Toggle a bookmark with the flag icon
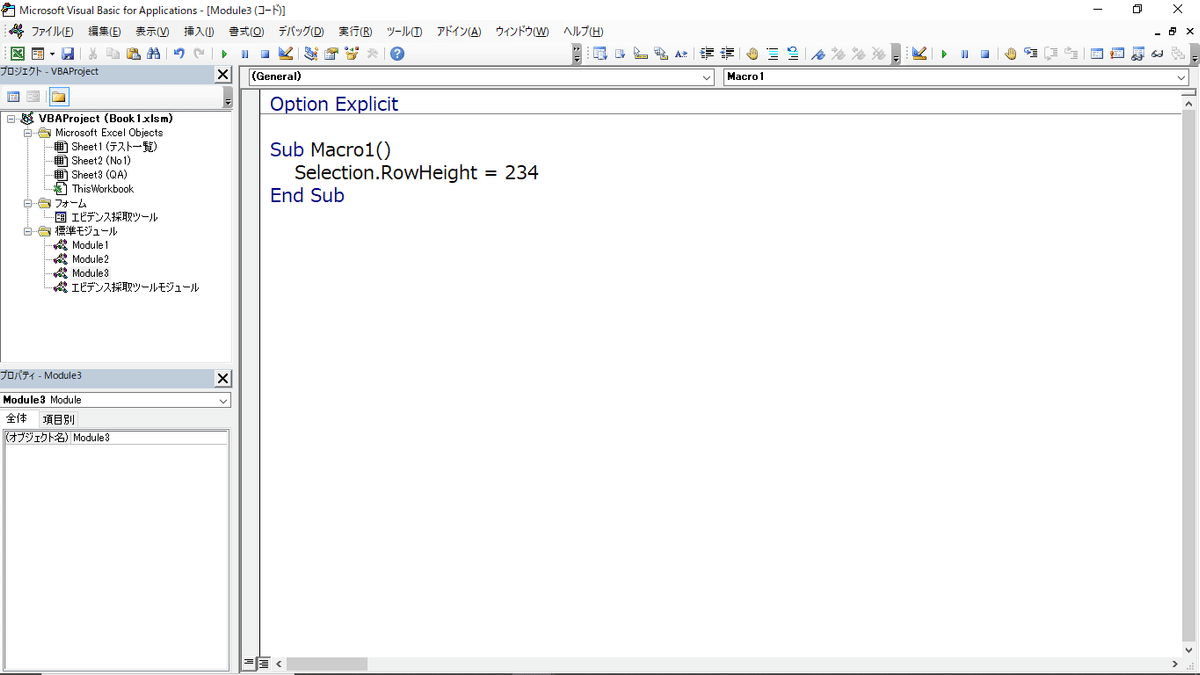The height and width of the screenshot is (675, 1200). click(818, 54)
